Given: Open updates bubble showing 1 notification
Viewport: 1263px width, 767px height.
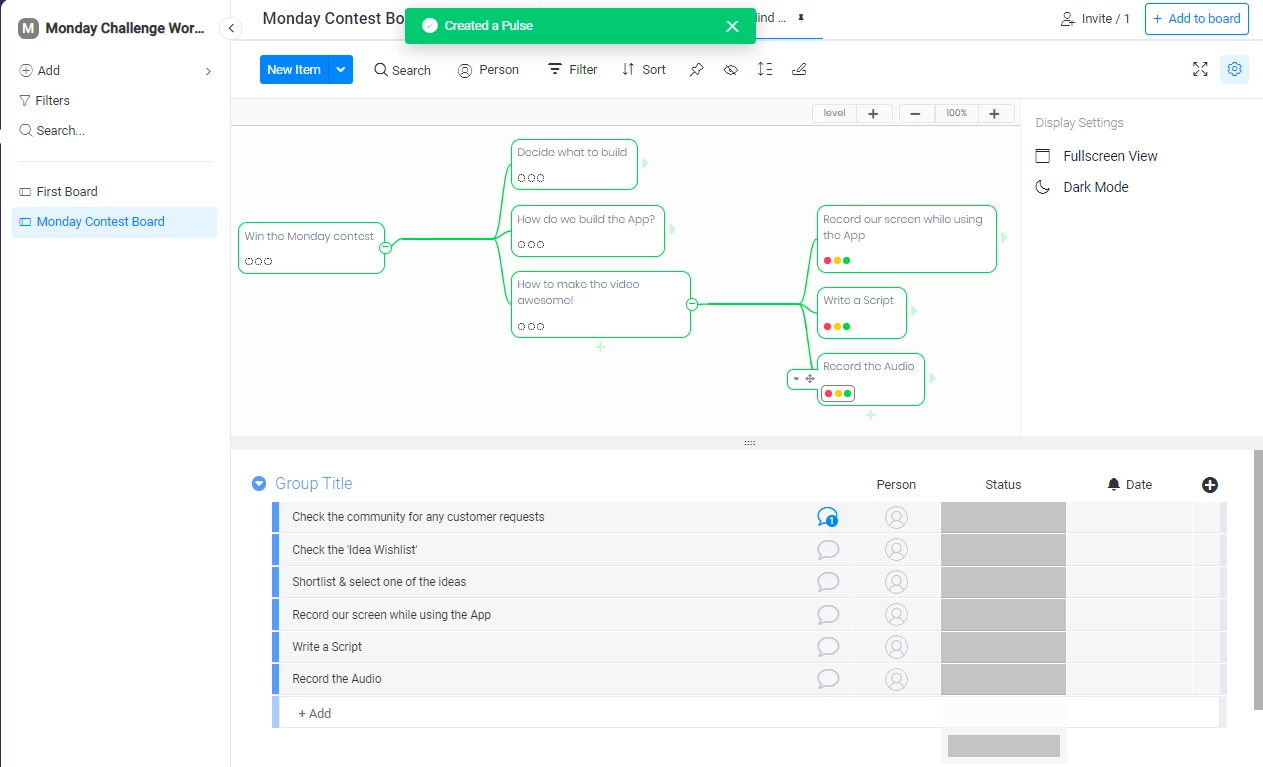Looking at the screenshot, I should (x=827, y=517).
